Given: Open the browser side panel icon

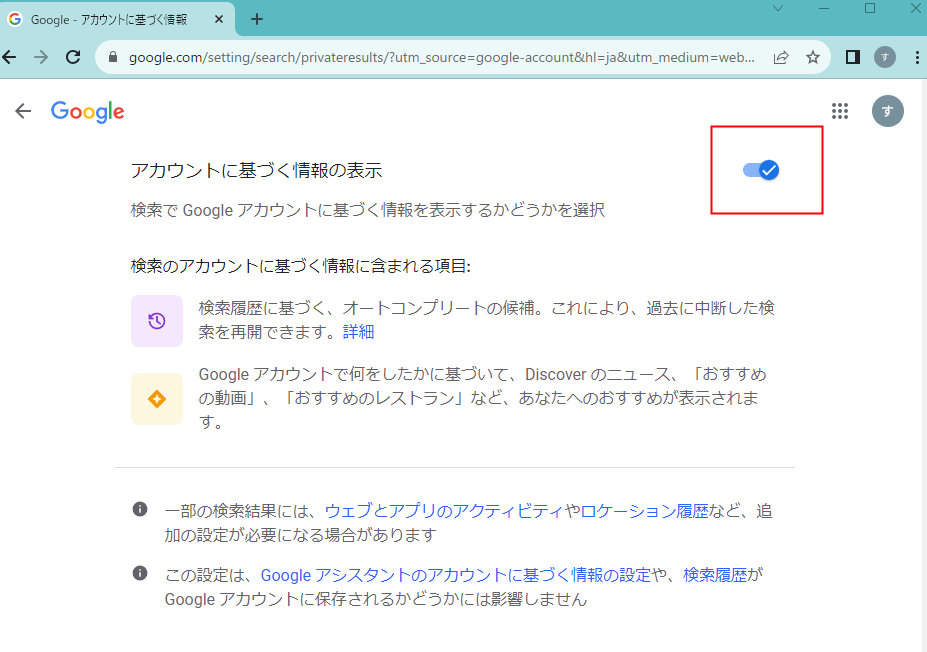Looking at the screenshot, I should [852, 57].
